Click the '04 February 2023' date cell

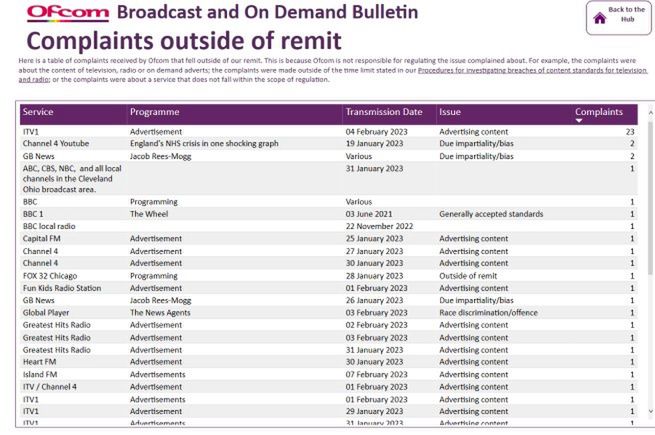(376, 132)
